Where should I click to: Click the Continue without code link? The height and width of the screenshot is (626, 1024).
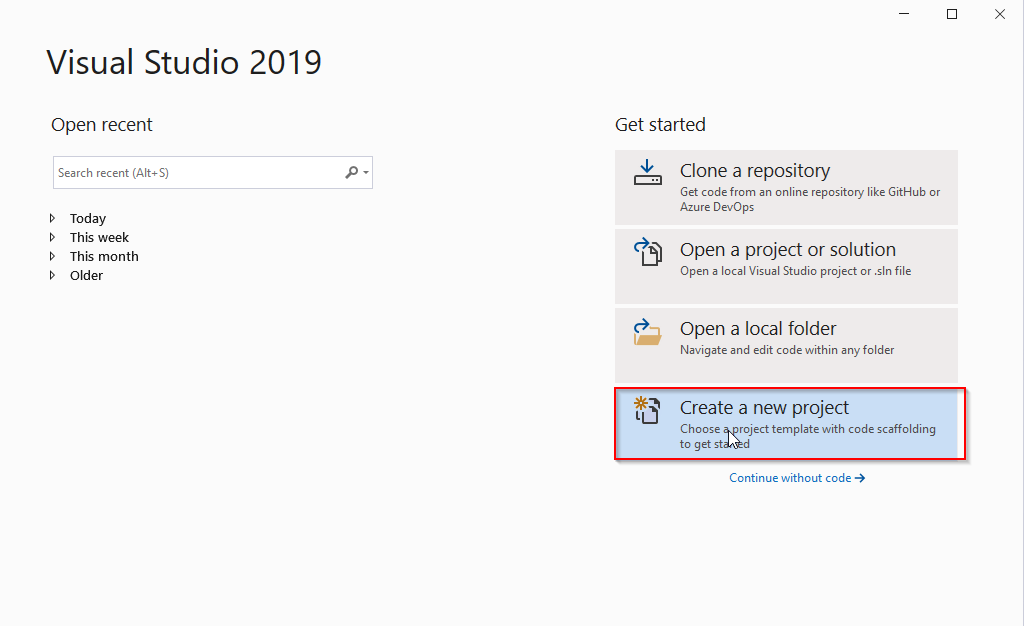pyautogui.click(x=790, y=478)
